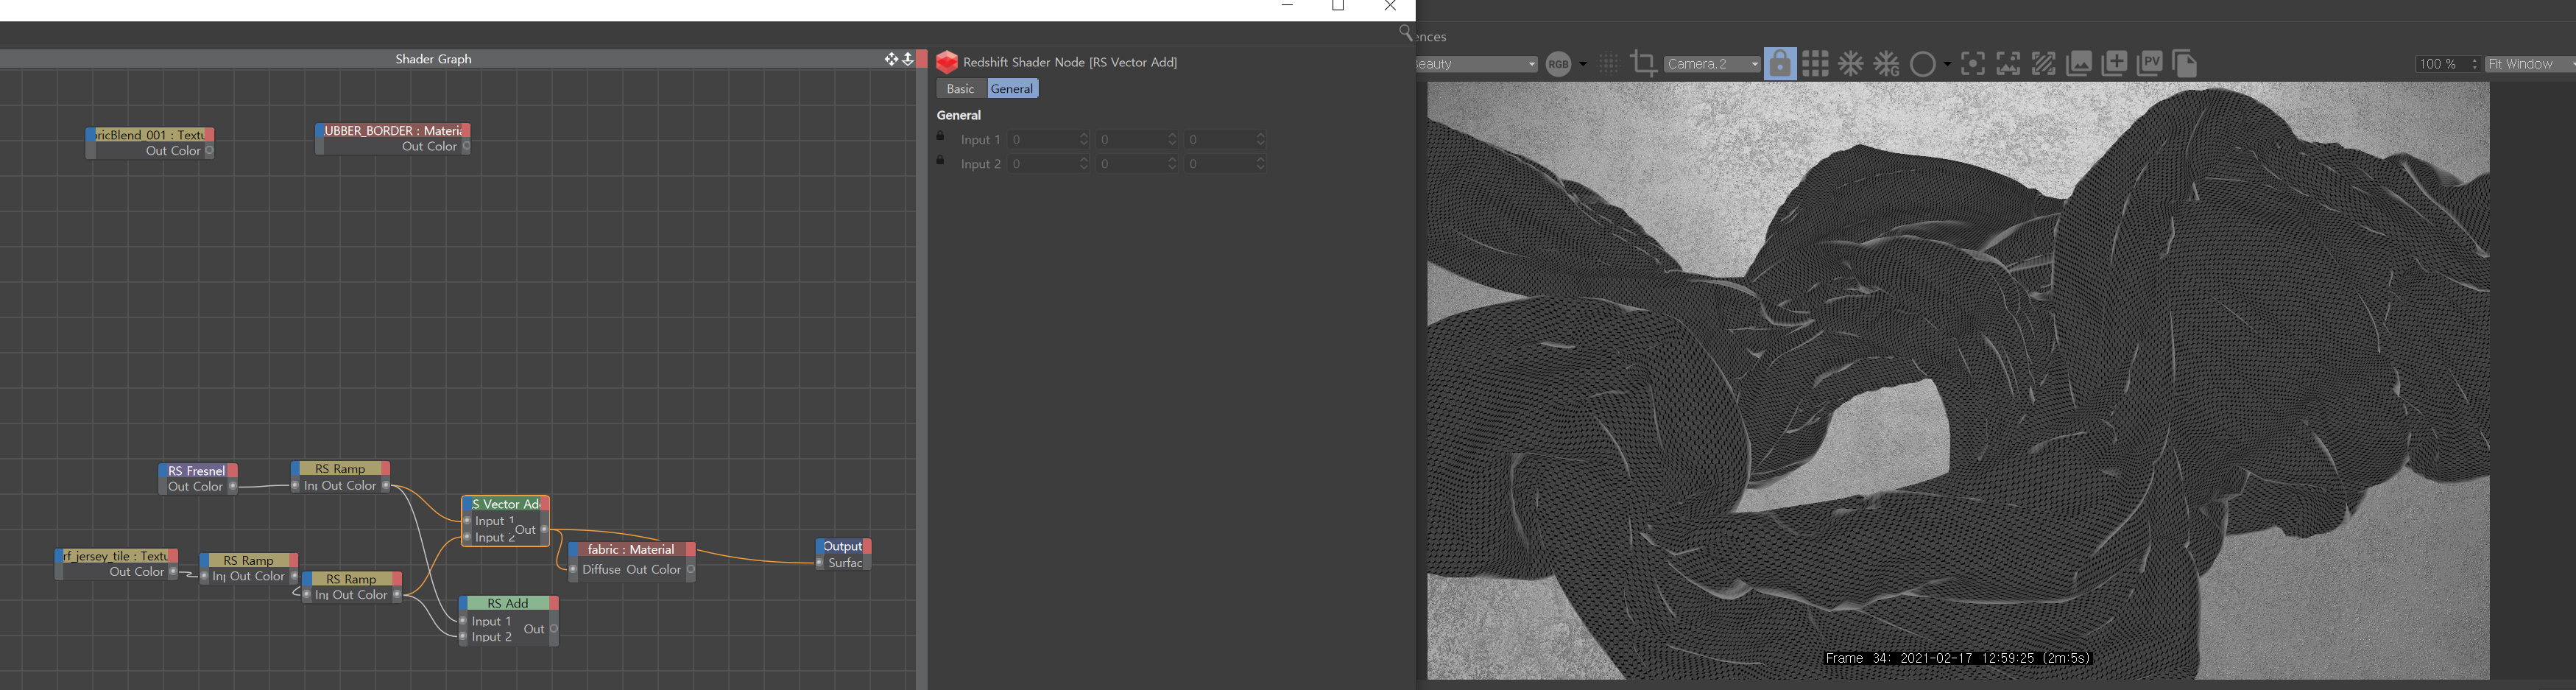The image size is (2576, 690).
Task: Click the 100 % zoom stepper
Action: (x=2474, y=64)
